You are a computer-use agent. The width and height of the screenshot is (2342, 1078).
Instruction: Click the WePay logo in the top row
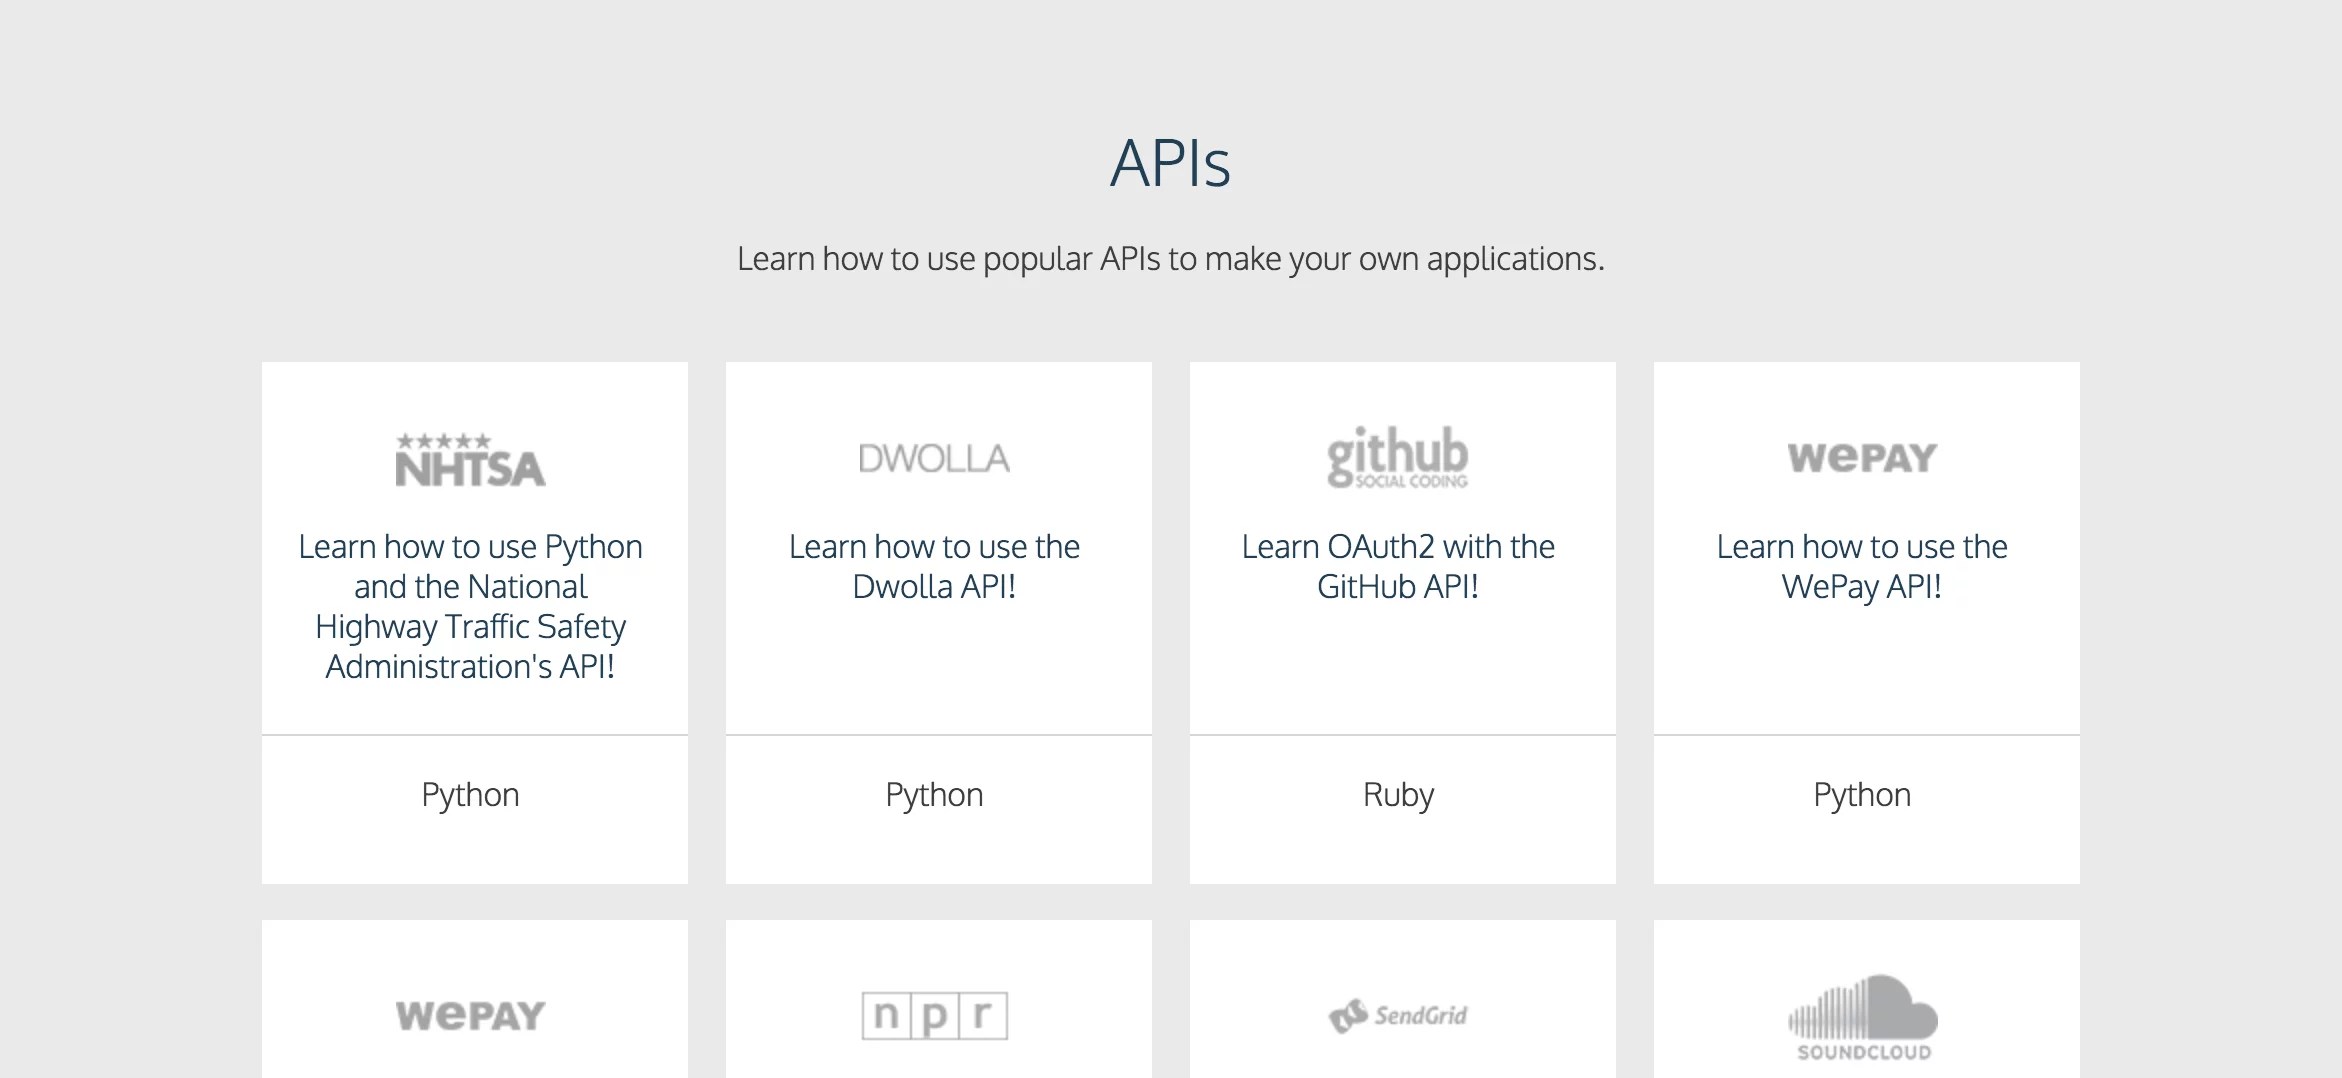pyautogui.click(x=1862, y=458)
